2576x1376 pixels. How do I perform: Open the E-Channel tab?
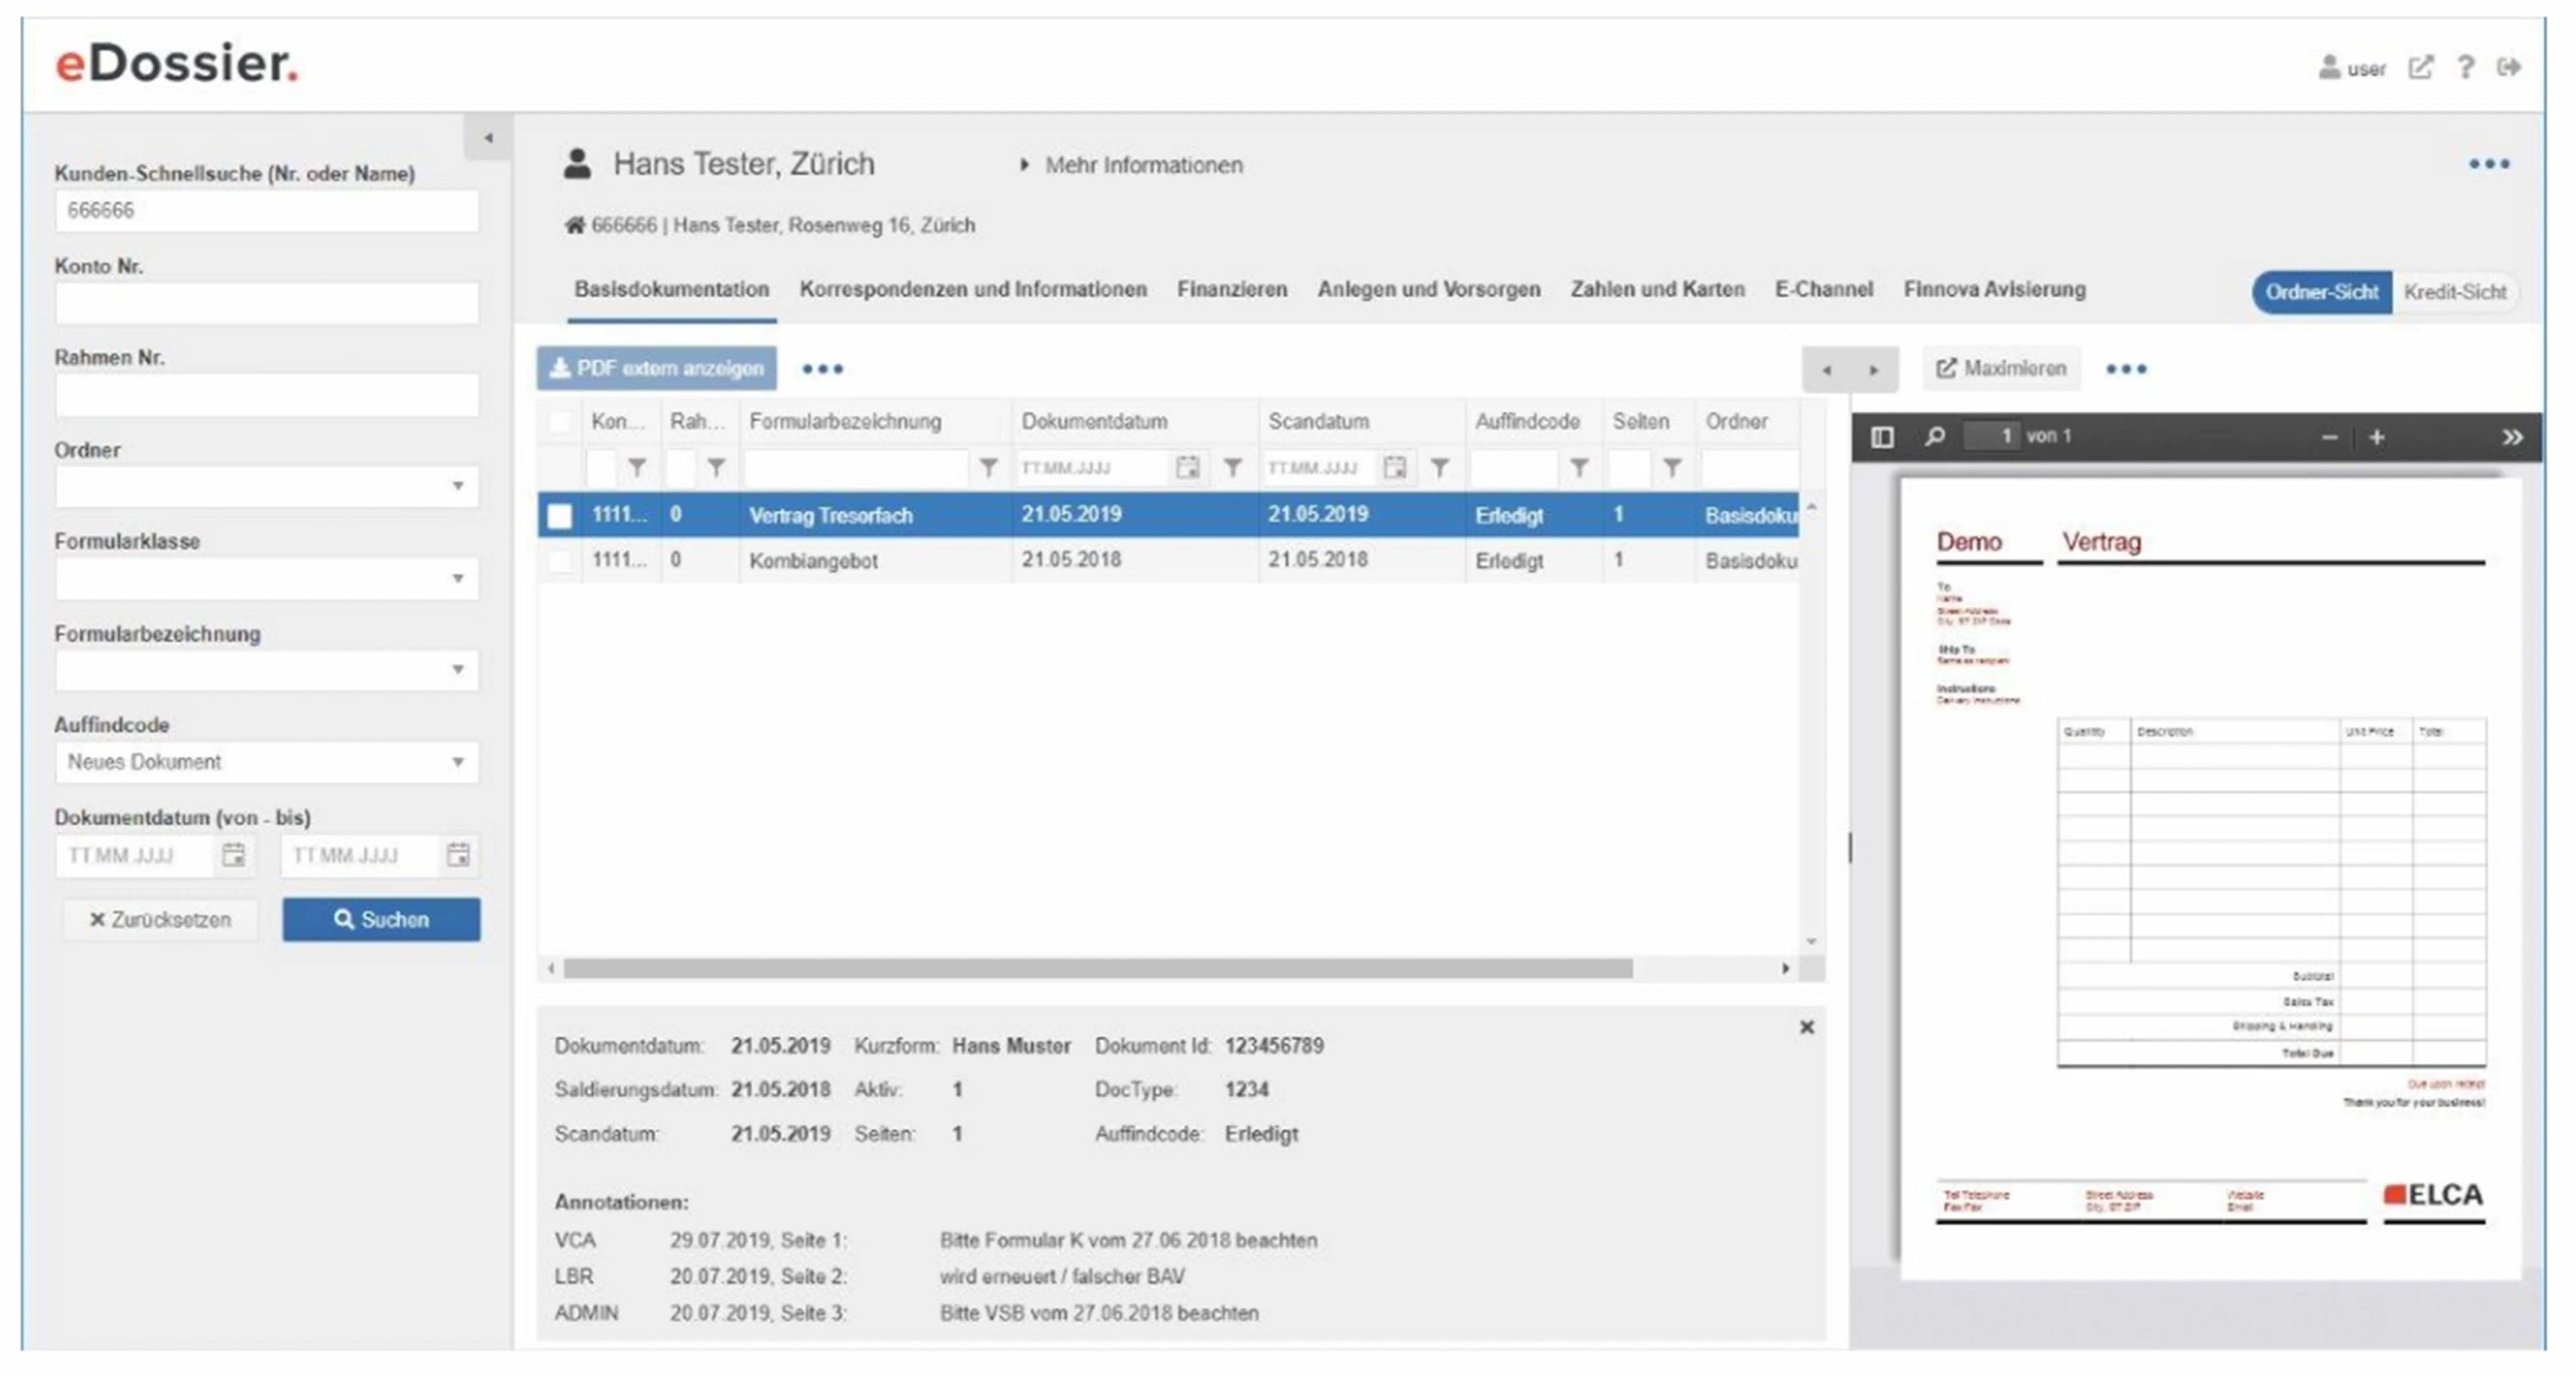click(1824, 290)
